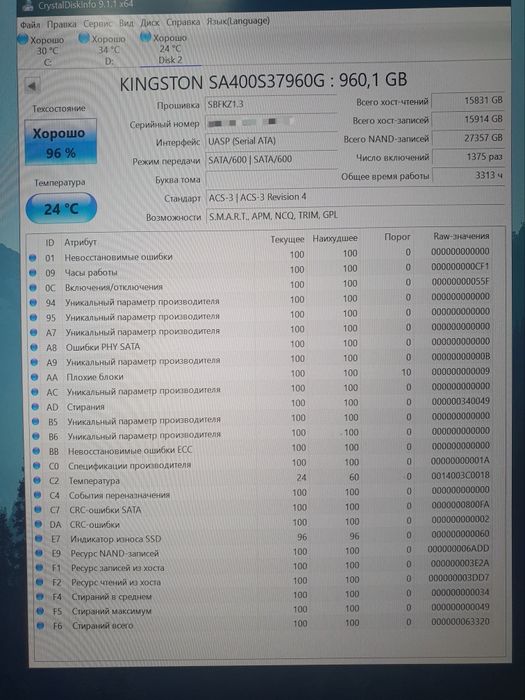Click the status dot of attribute F1
Image resolution: width=525 pixels, height=700 pixels.
pyautogui.click(x=40, y=568)
